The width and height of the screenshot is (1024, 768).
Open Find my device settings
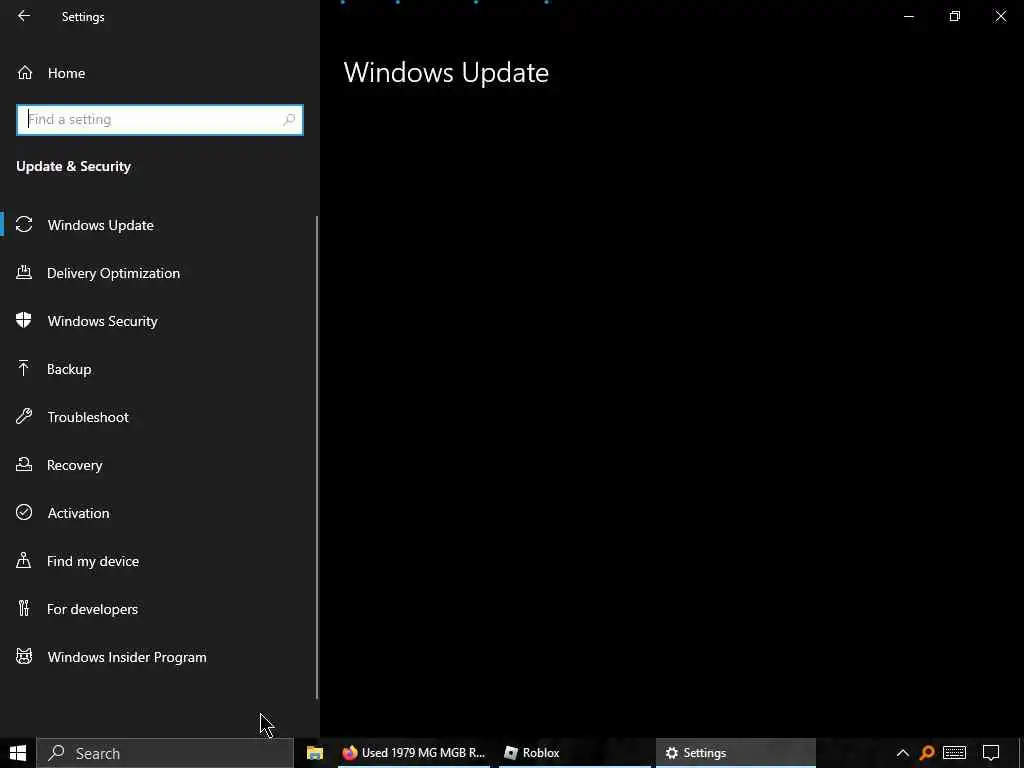coord(93,561)
